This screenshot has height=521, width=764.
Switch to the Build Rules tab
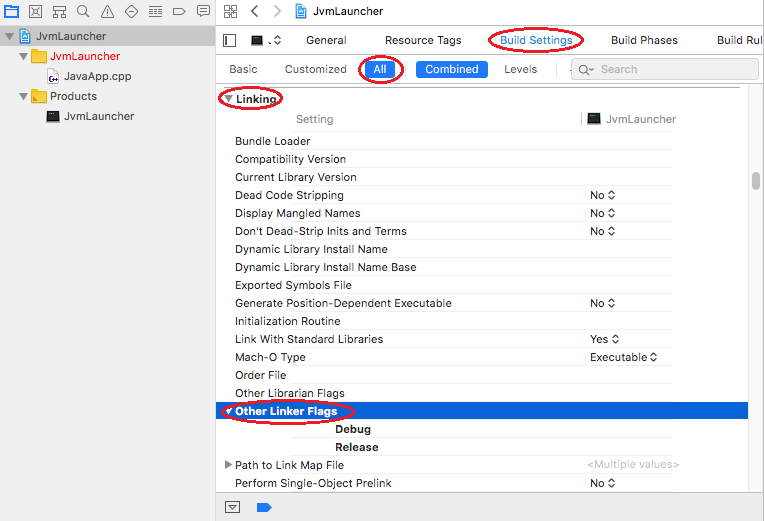[739, 40]
